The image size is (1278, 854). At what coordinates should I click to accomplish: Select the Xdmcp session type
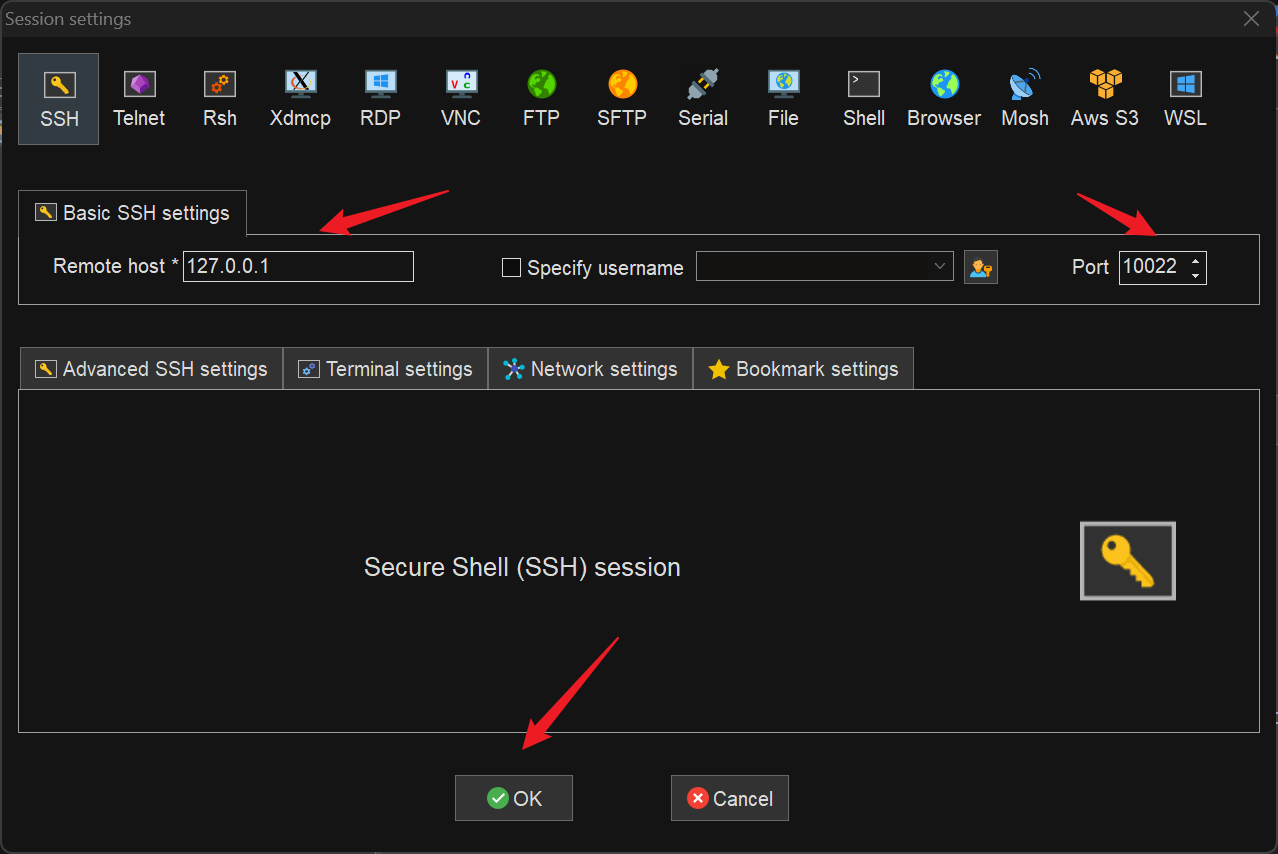coord(300,99)
